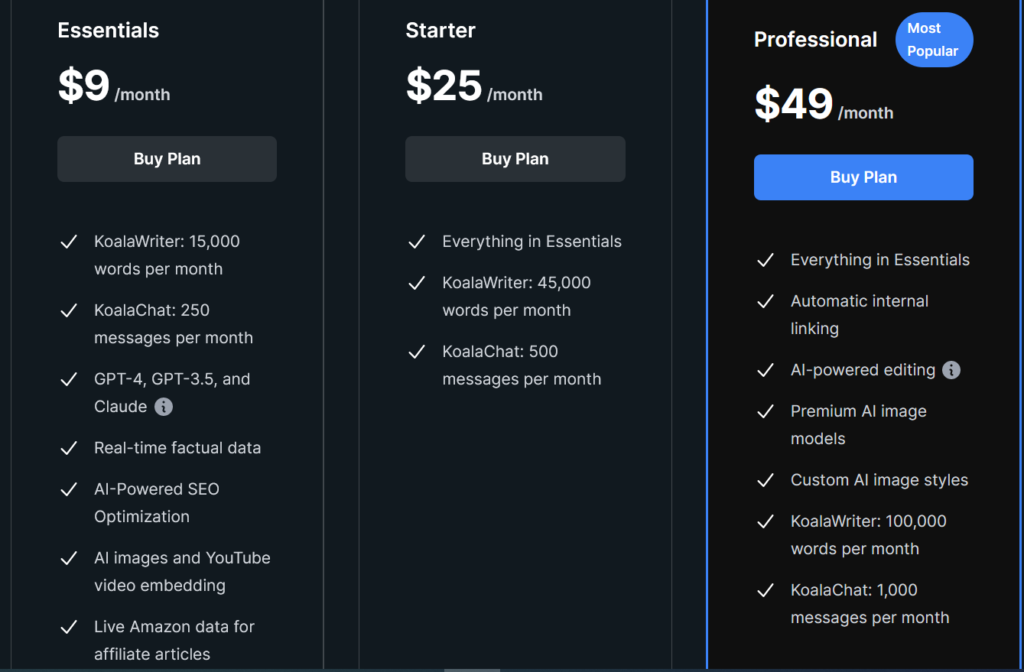Click checkmark next to Automatic internal linking
Screen dimensions: 1024x672
click(765, 302)
